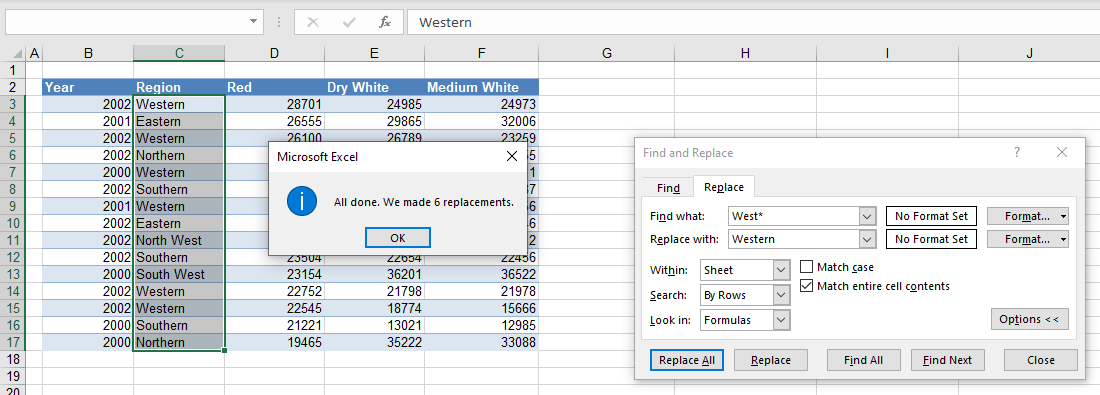Close the Microsoft Excel message box

[512, 156]
